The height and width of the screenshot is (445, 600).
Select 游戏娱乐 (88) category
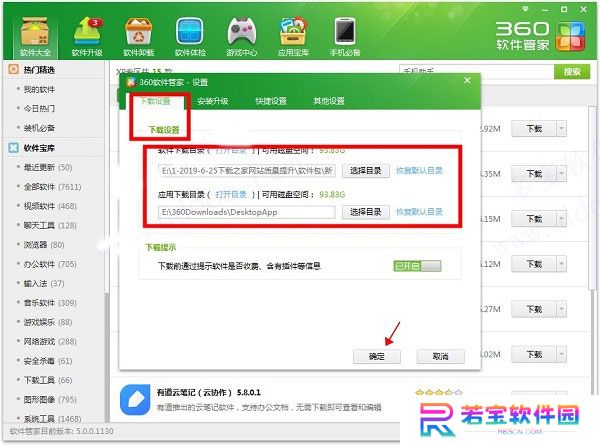[48, 322]
